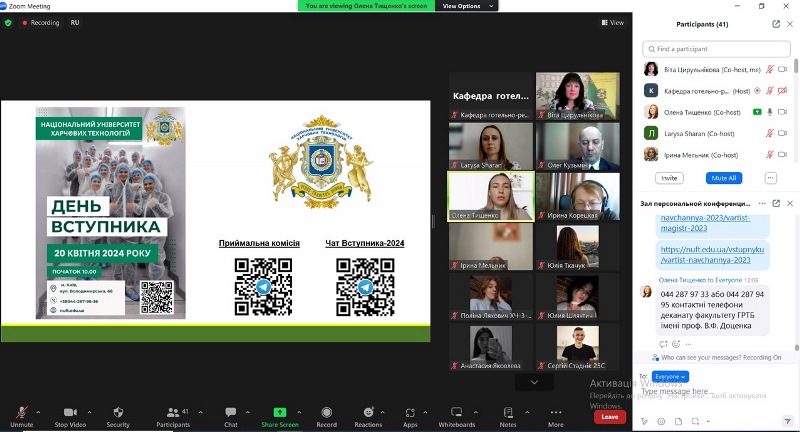Expand arrow beside Reactions button
This screenshot has height=432, width=800.
point(383,412)
